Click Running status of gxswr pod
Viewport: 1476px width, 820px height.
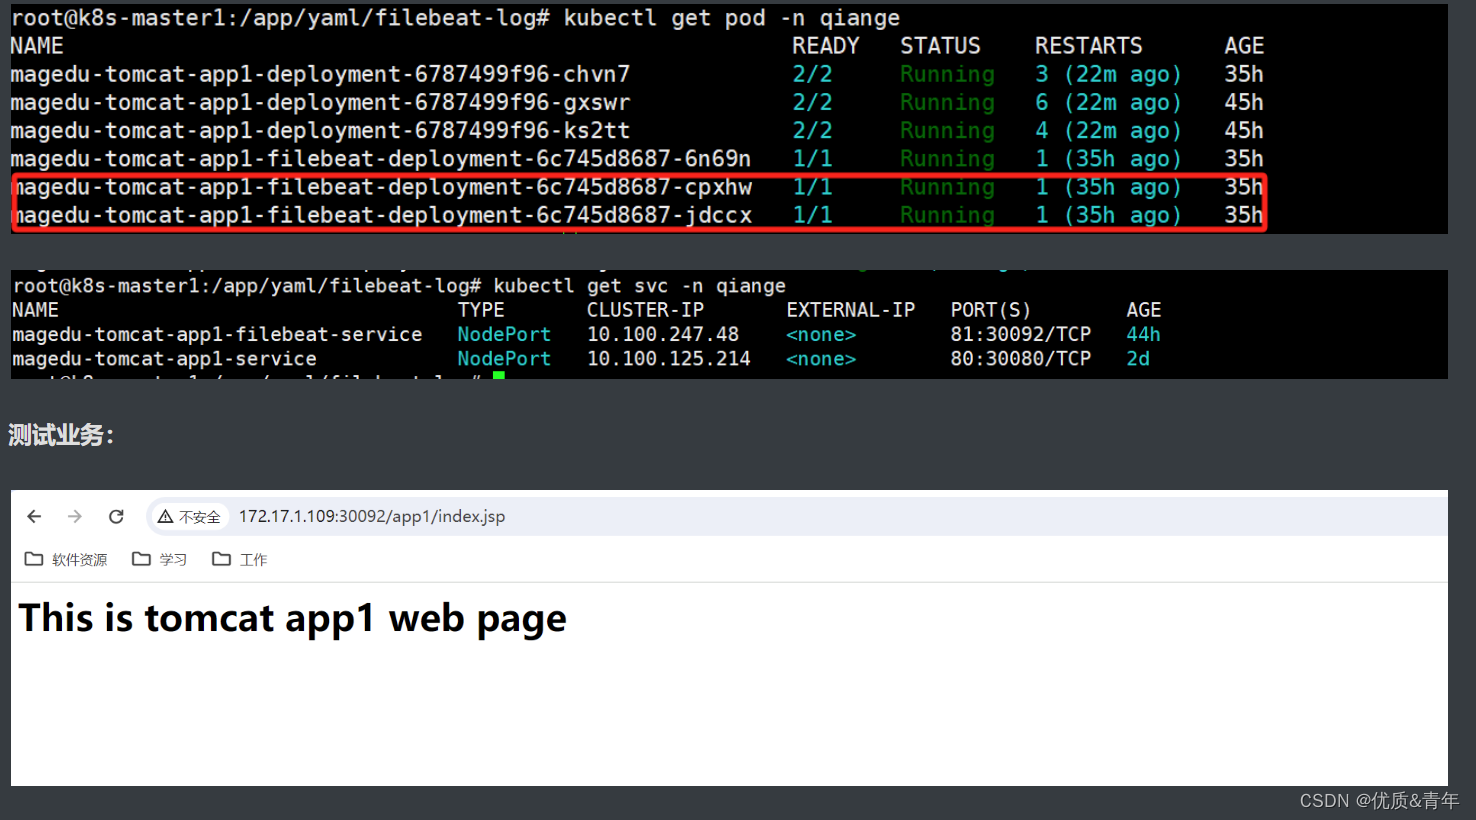947,102
